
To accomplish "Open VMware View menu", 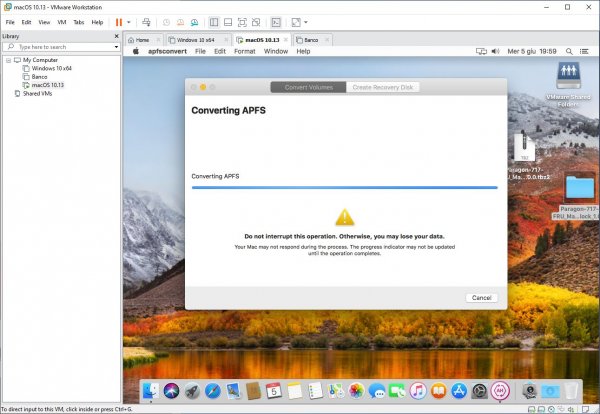I will pos(44,22).
